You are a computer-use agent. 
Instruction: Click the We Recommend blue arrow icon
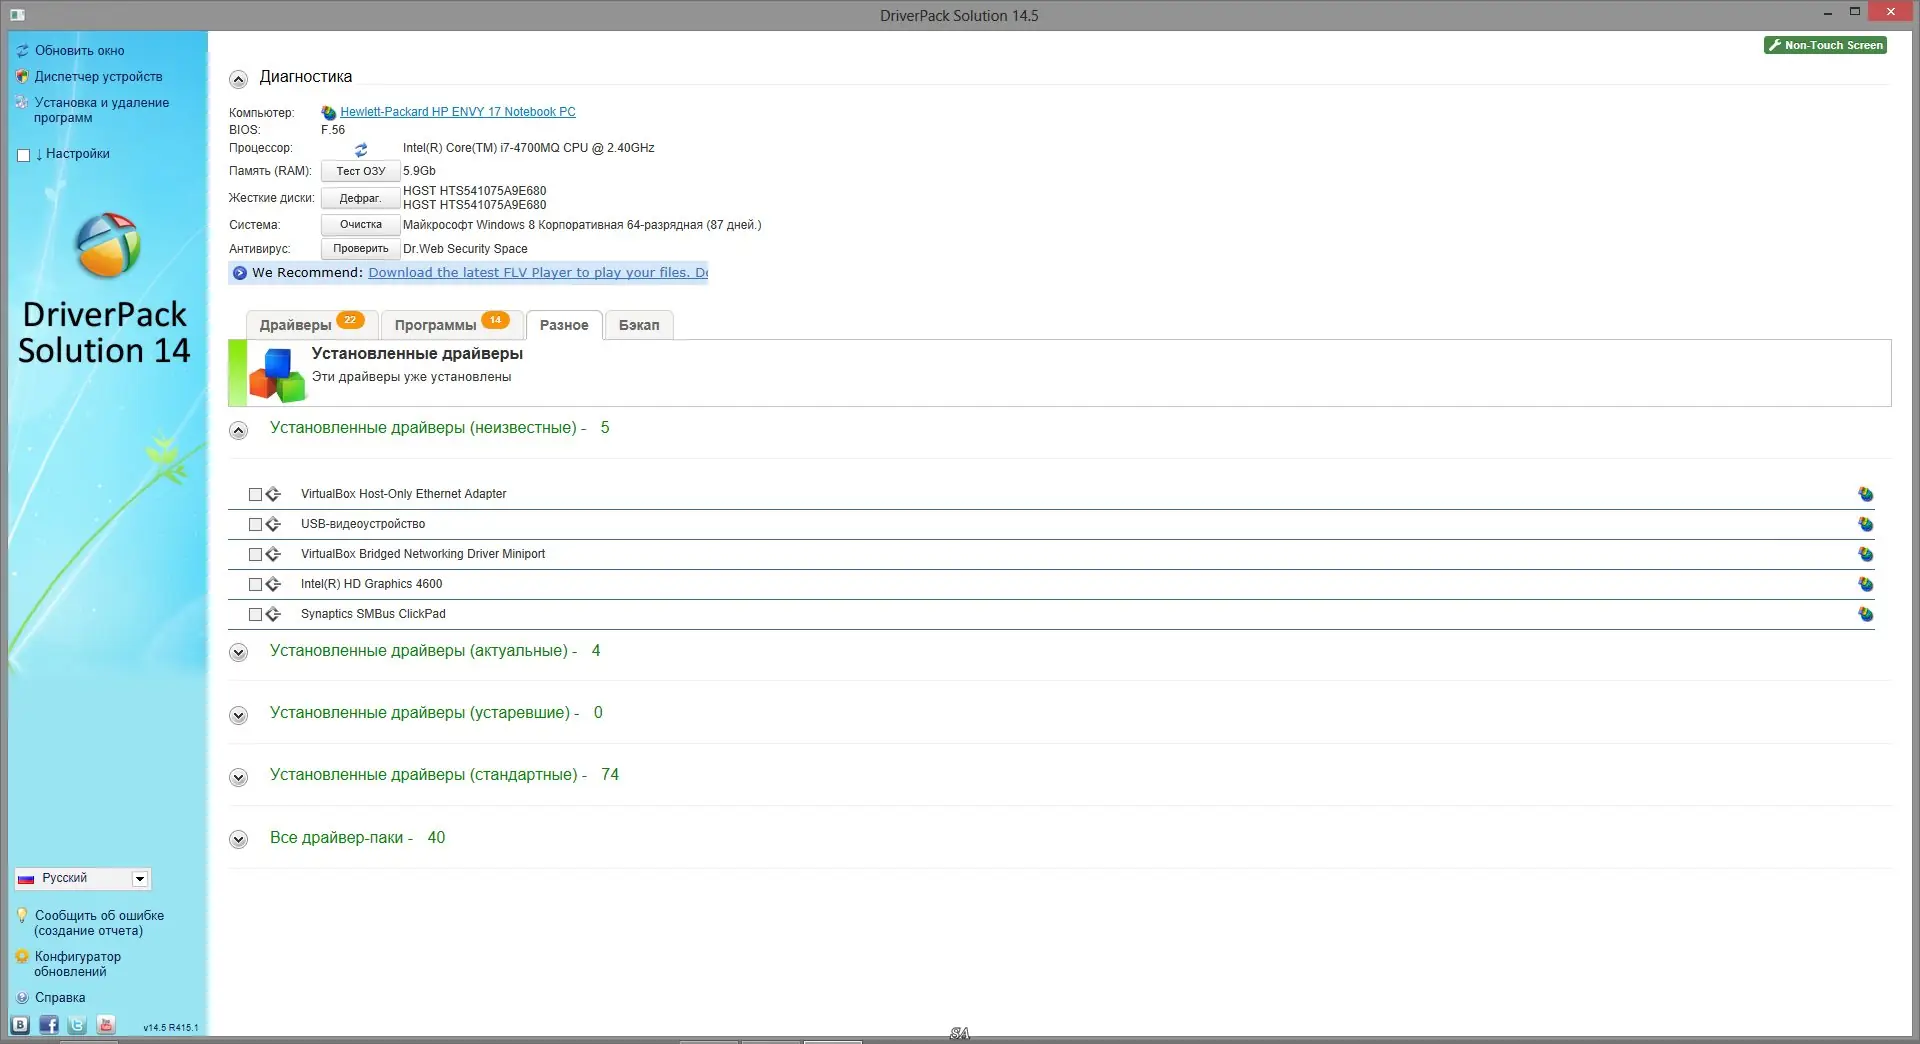pos(240,273)
